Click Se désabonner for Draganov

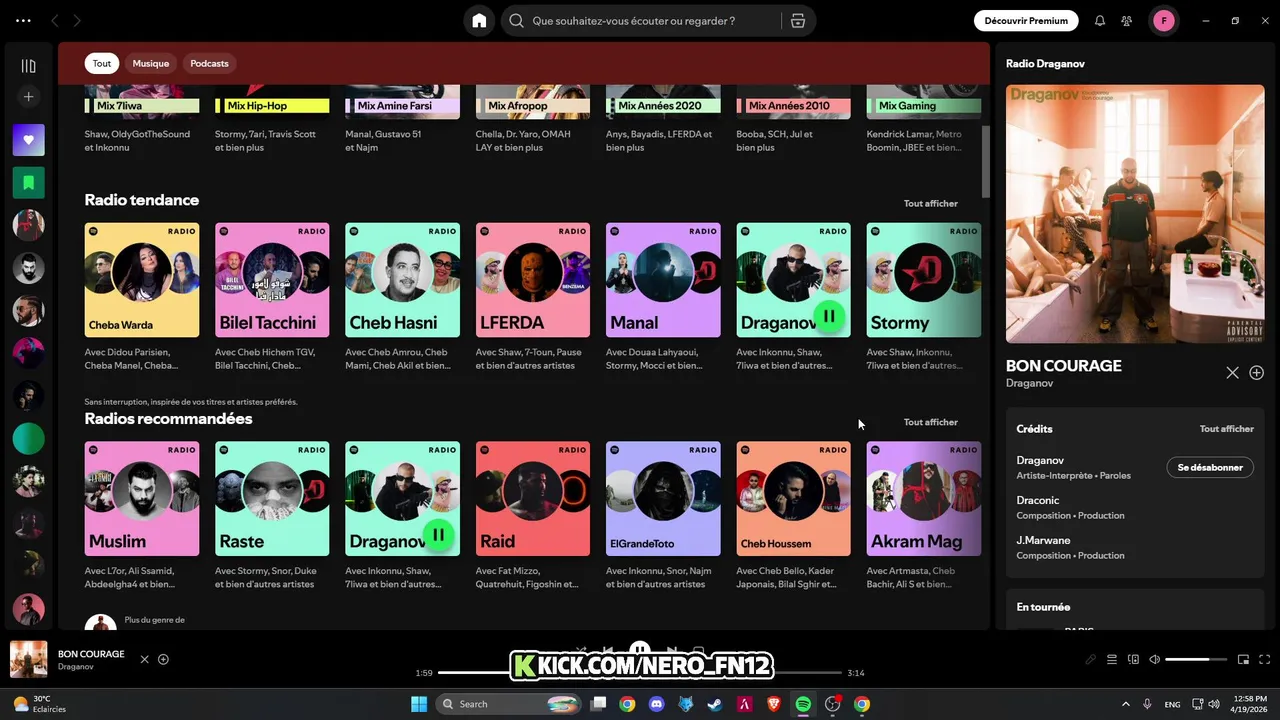coord(1210,467)
